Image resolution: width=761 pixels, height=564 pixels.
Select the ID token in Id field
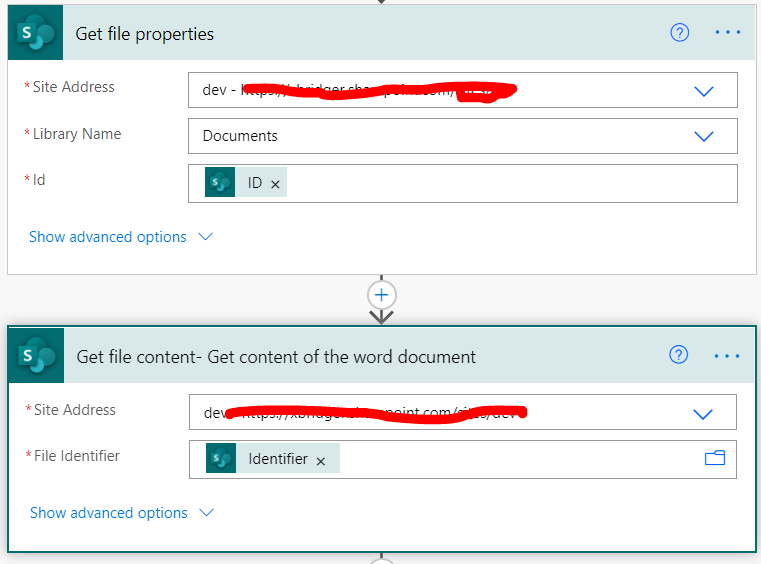[x=246, y=182]
